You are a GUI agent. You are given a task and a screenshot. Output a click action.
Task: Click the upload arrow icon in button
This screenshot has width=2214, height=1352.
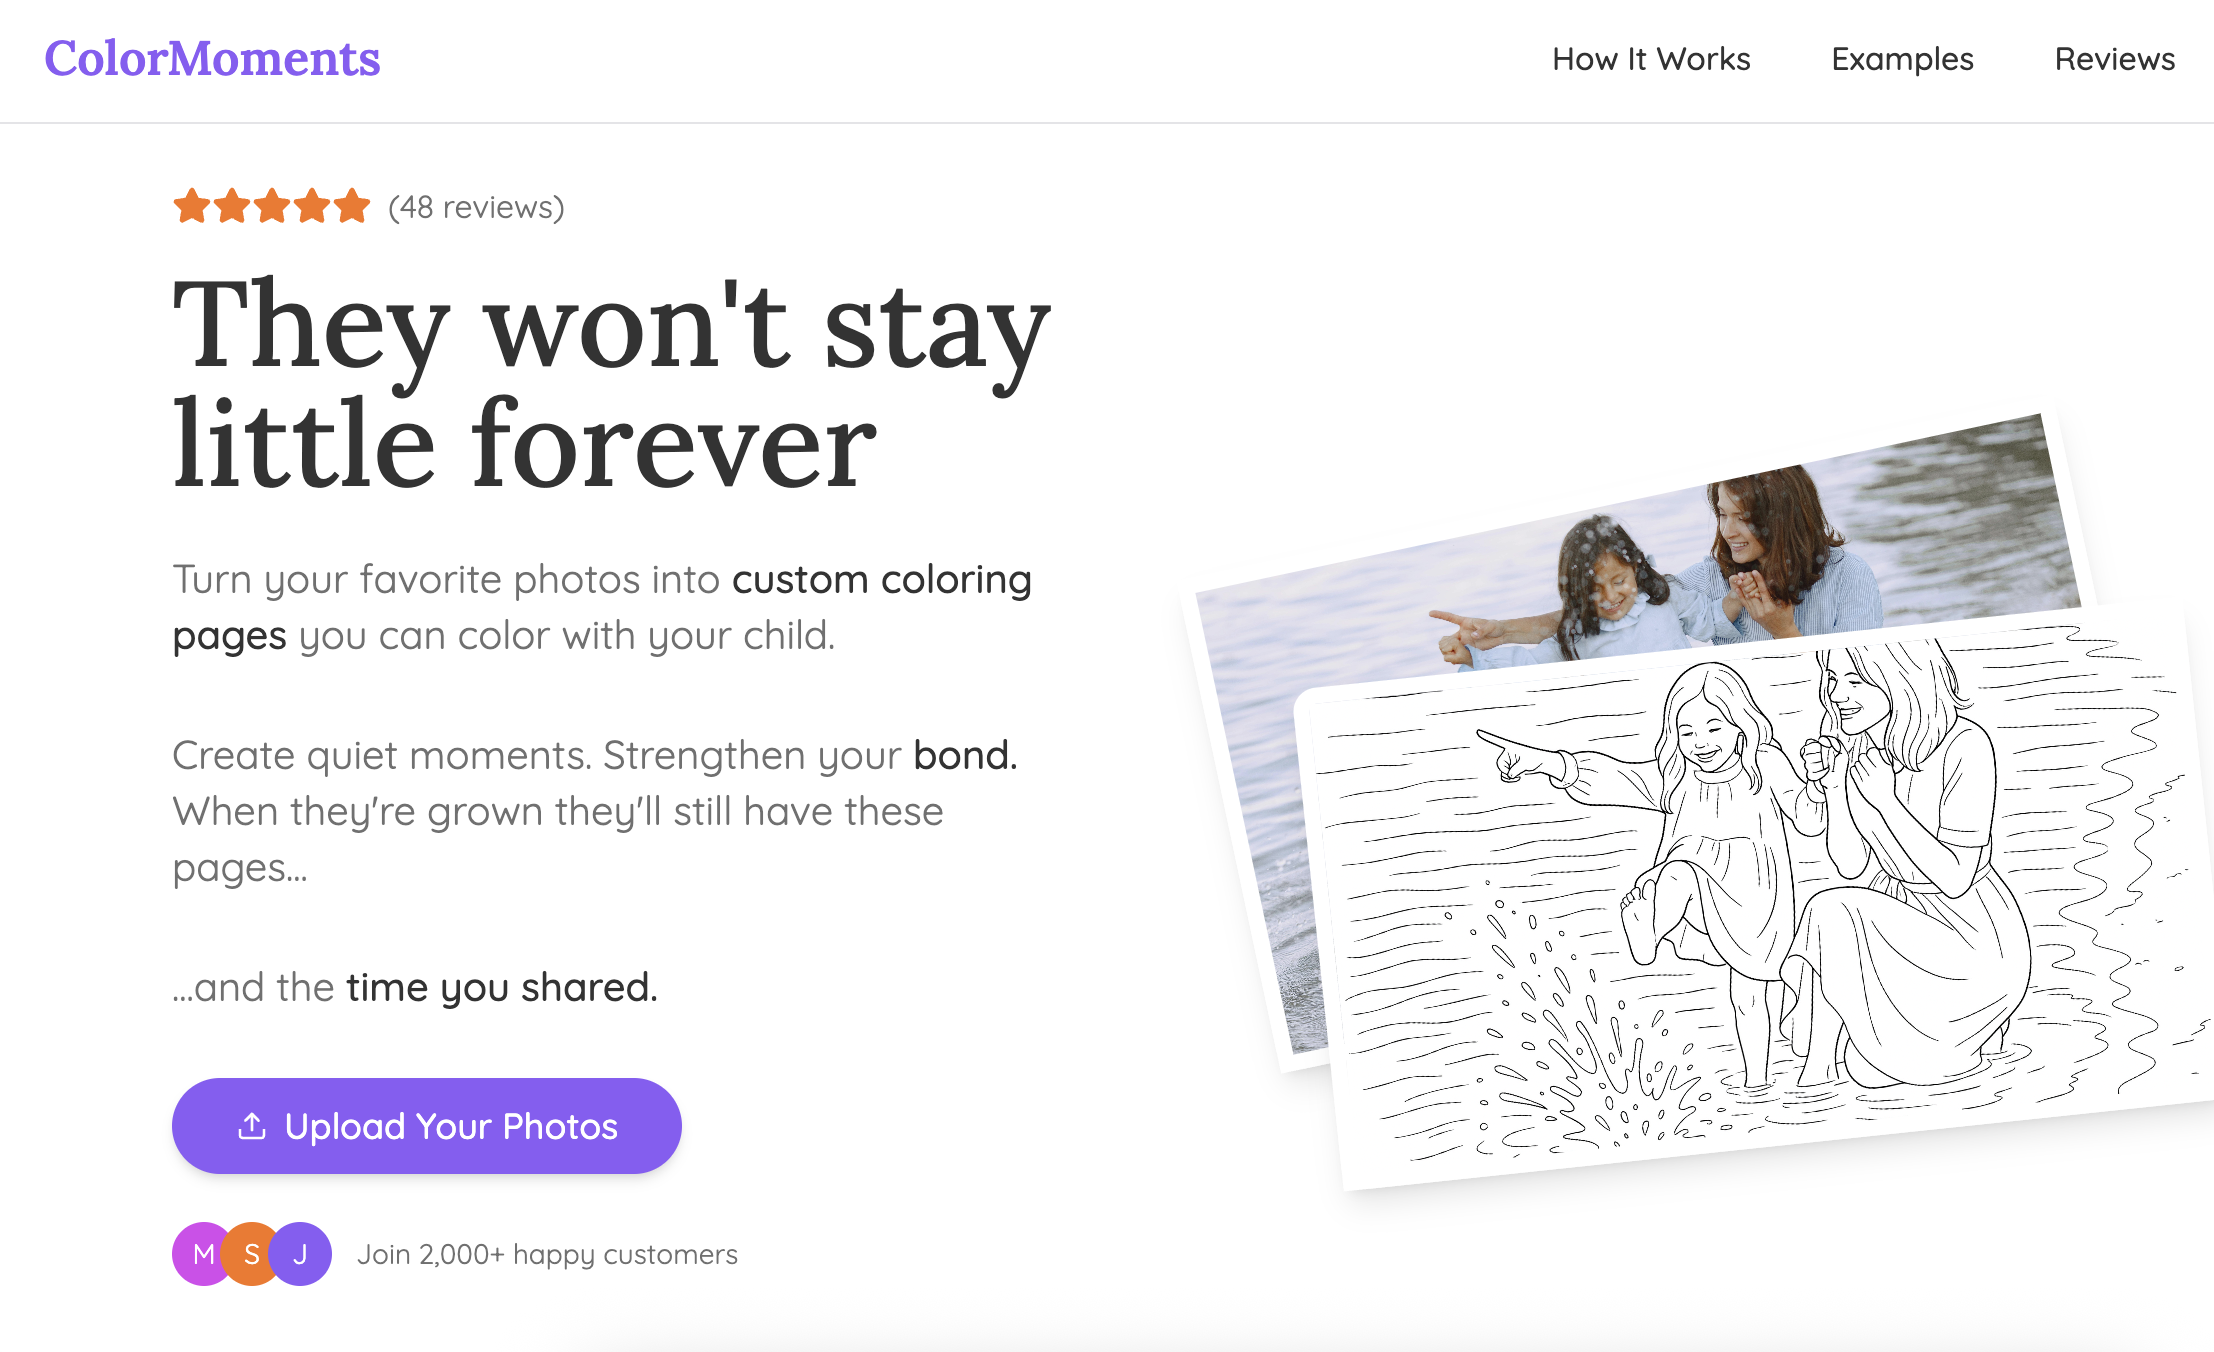pos(252,1126)
